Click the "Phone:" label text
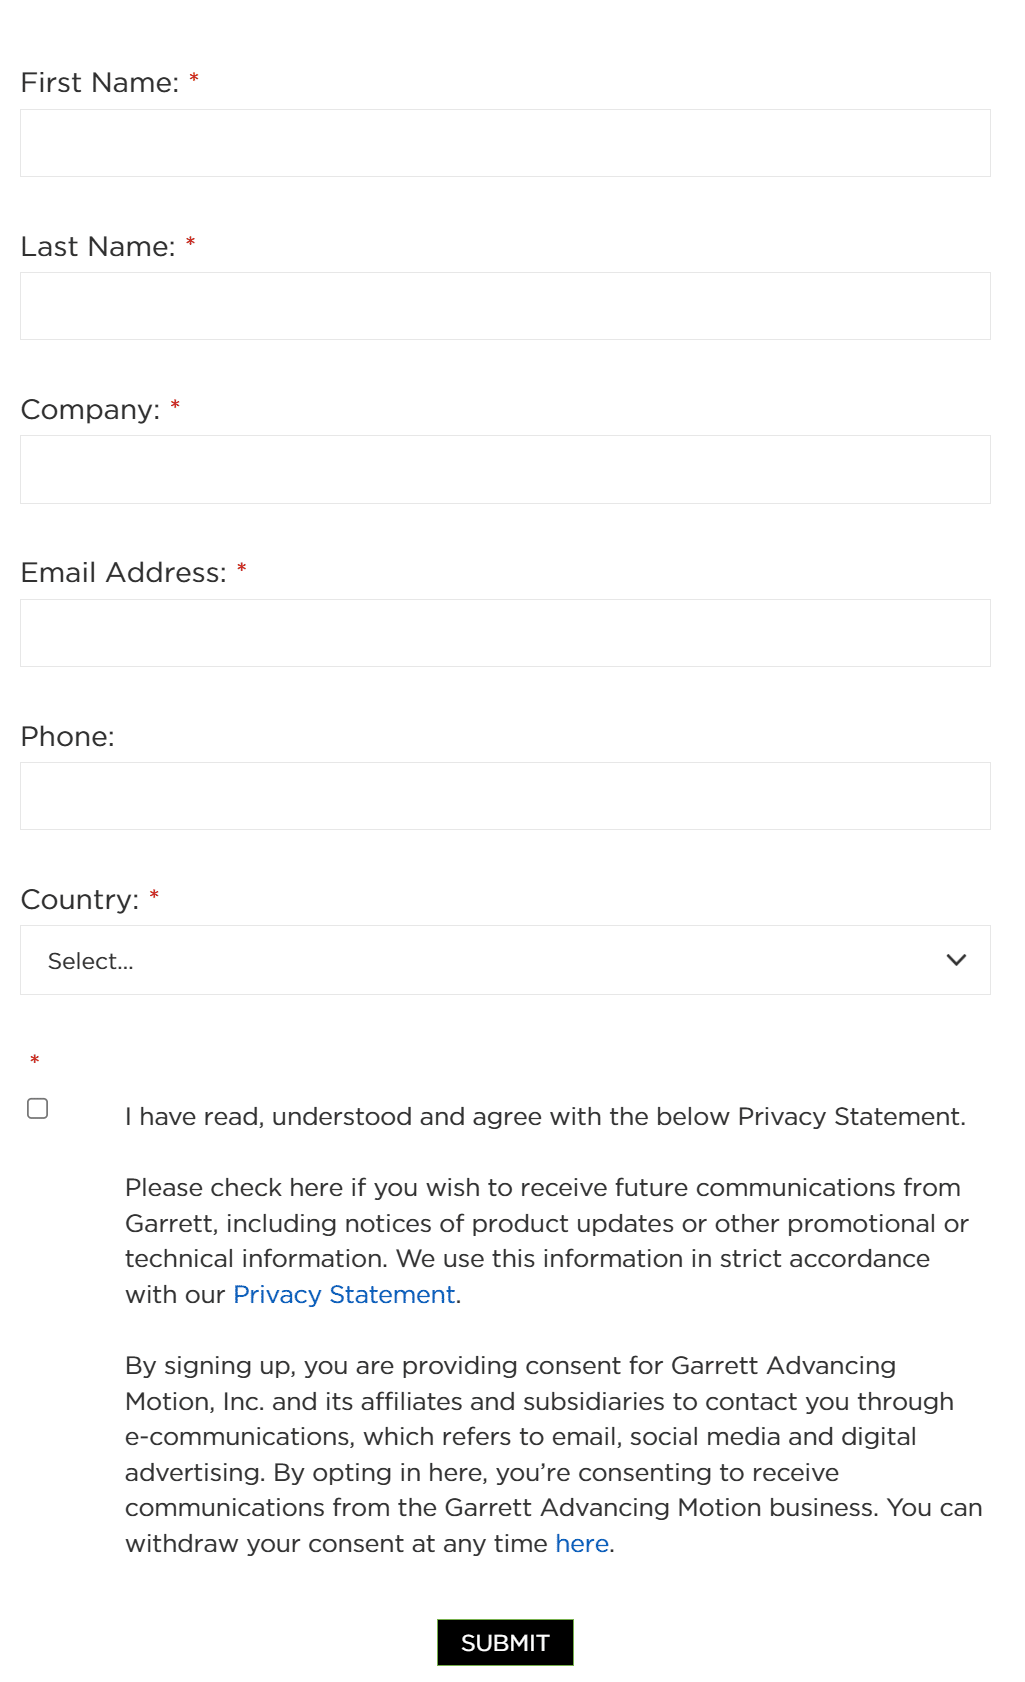The height and width of the screenshot is (1682, 1025). pos(67,736)
